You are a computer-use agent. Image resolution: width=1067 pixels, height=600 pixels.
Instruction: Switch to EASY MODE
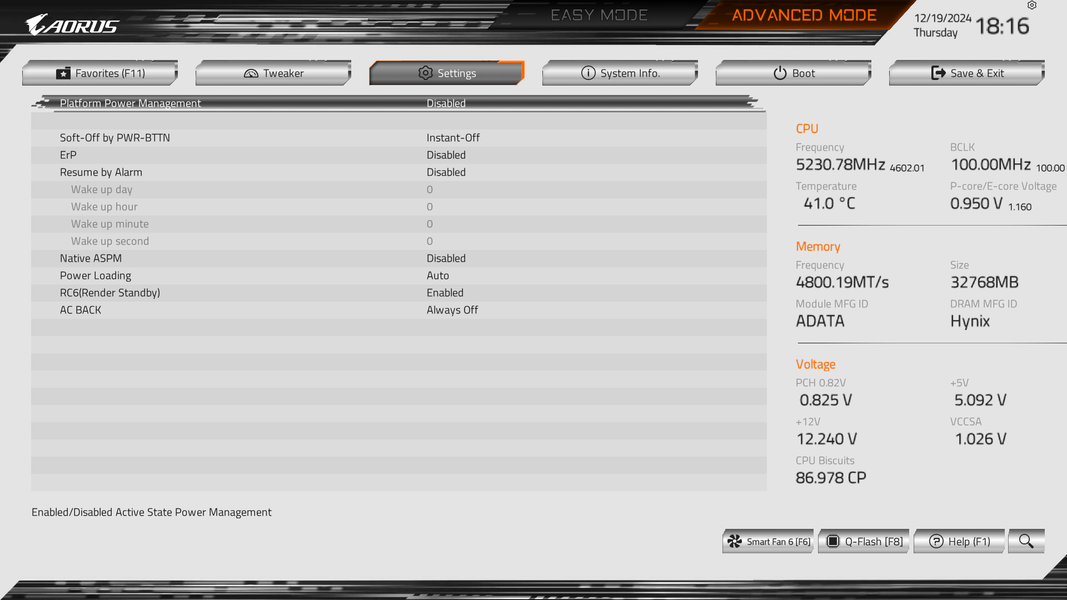click(x=599, y=15)
